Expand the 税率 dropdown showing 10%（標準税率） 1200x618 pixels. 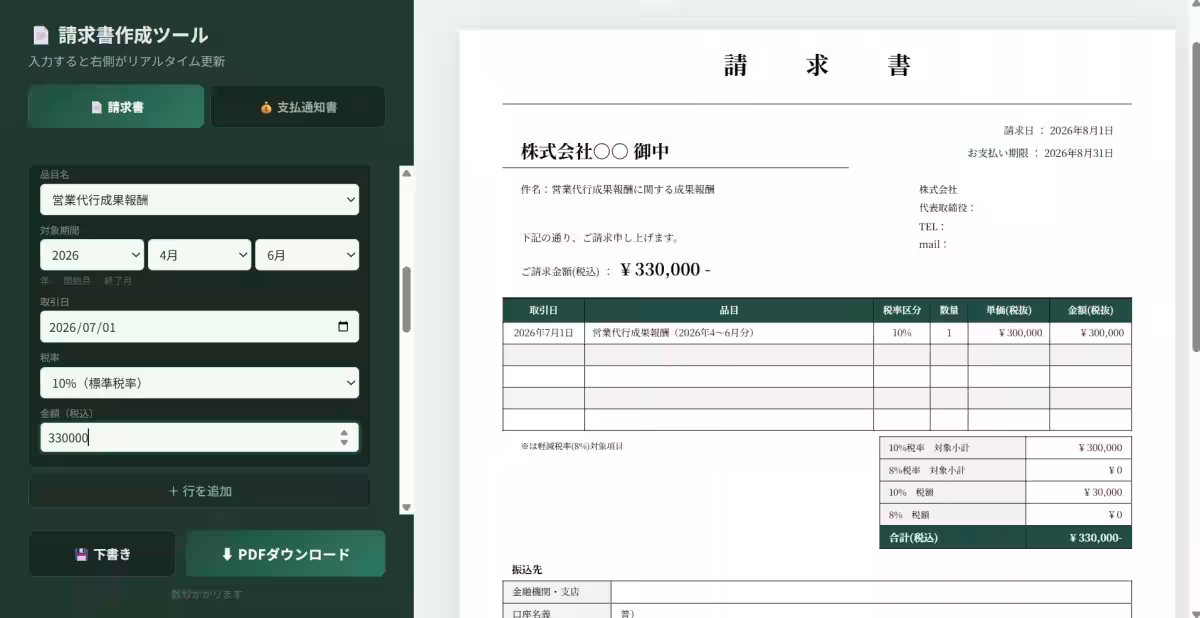[199, 382]
